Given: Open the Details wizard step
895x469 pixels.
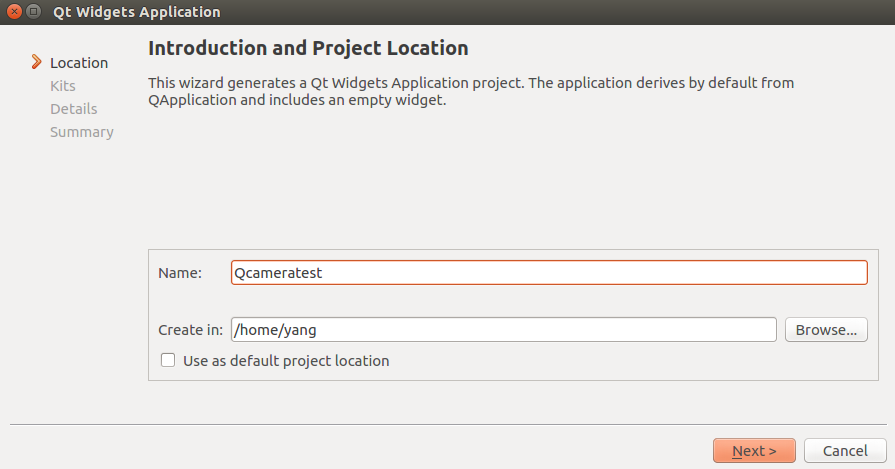Looking at the screenshot, I should [74, 109].
